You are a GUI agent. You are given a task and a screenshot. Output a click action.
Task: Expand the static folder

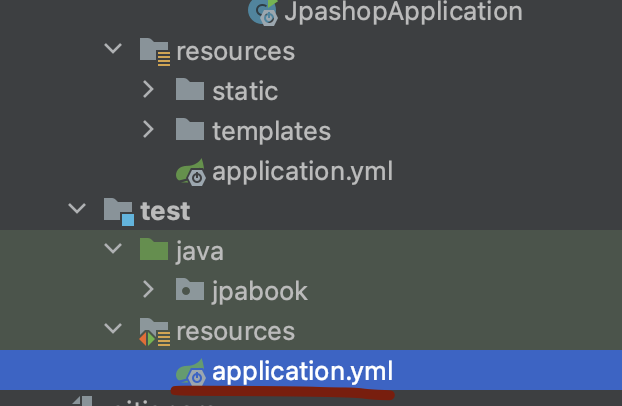click(x=148, y=90)
